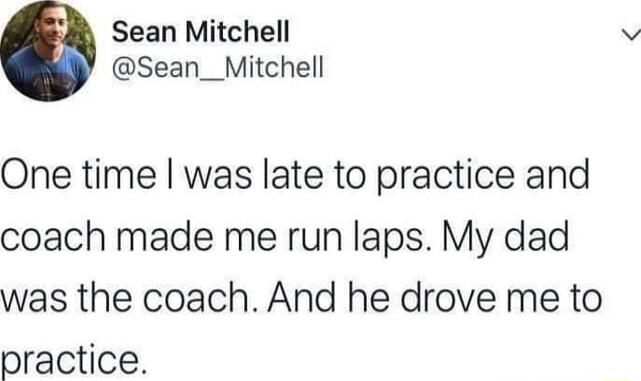Select the word "dad" in the tweet
Viewport: 641px width, 381px height.
(x=536, y=235)
